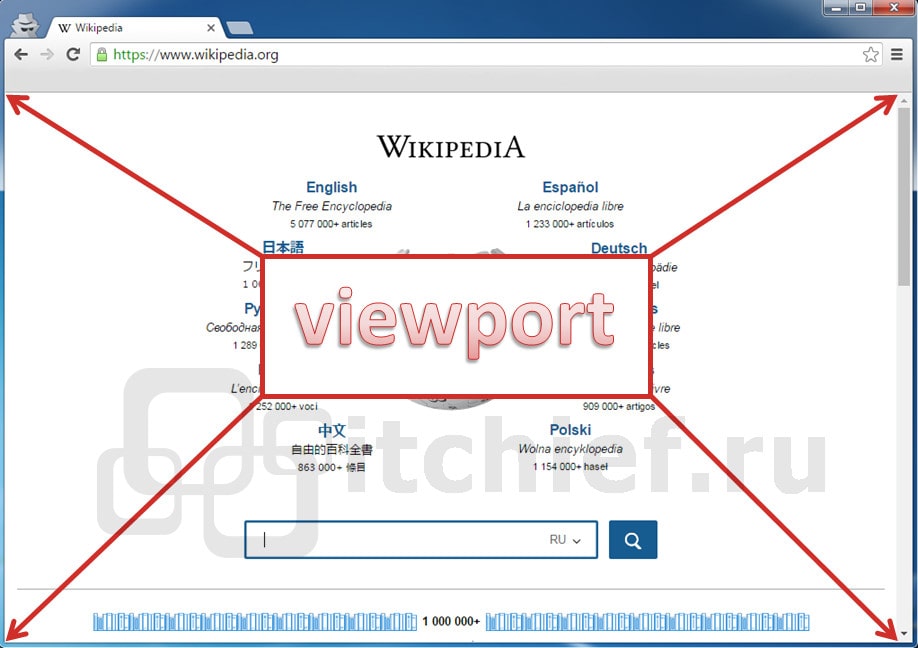This screenshot has height=648, width=918.
Task: Open the Deutsch Wikipedia link
Action: click(619, 248)
